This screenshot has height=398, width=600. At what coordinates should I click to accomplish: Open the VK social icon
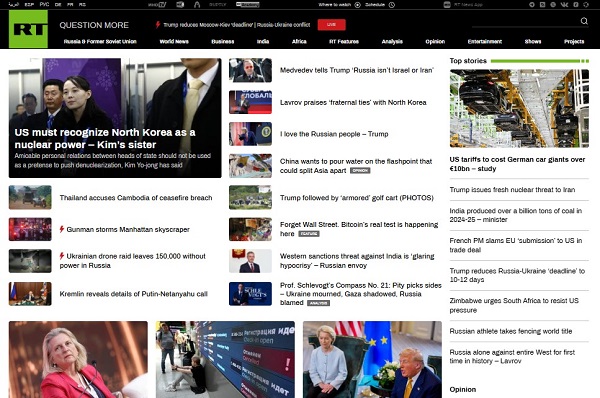[x=564, y=5]
